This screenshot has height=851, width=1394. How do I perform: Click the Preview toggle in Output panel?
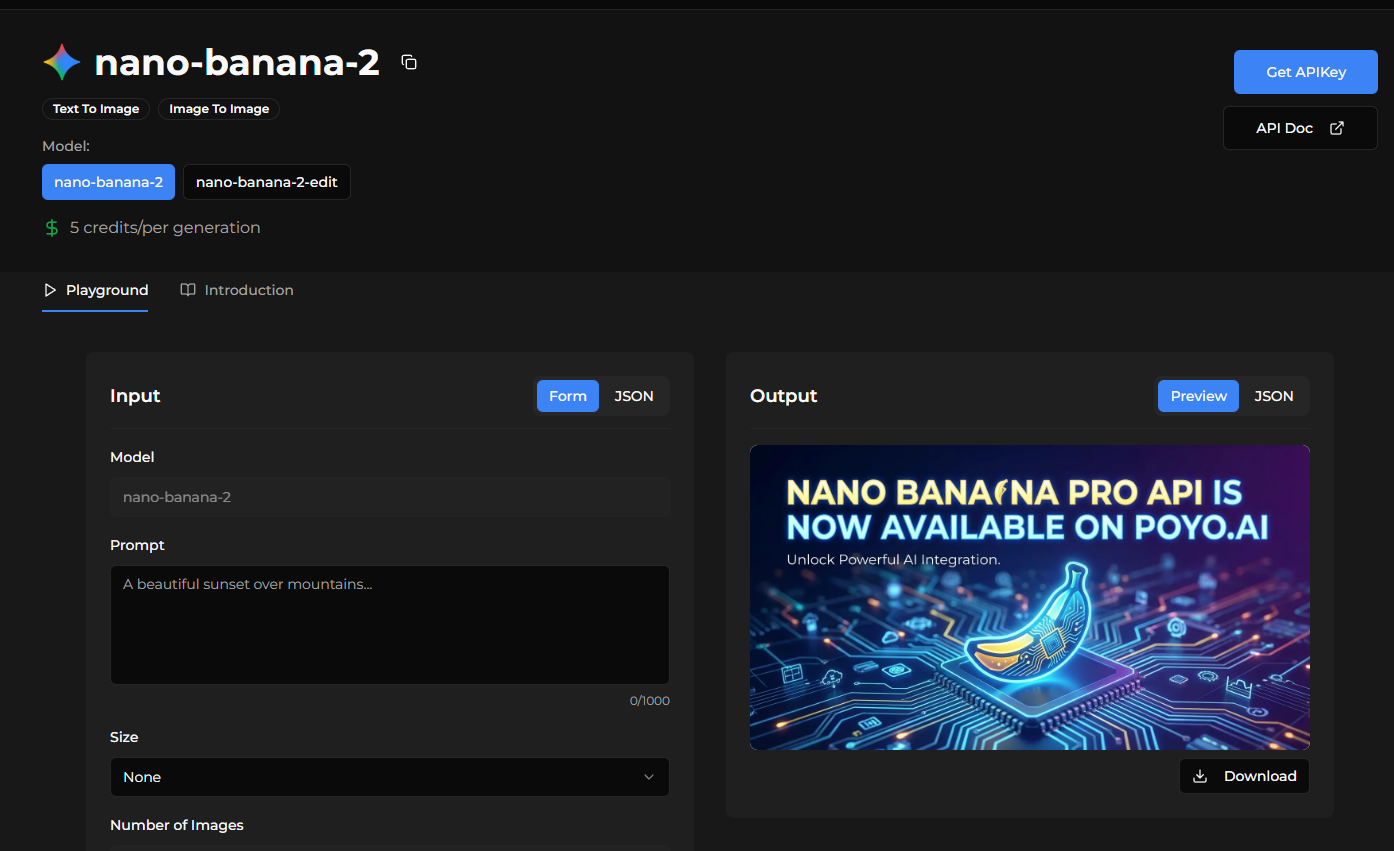click(1197, 395)
